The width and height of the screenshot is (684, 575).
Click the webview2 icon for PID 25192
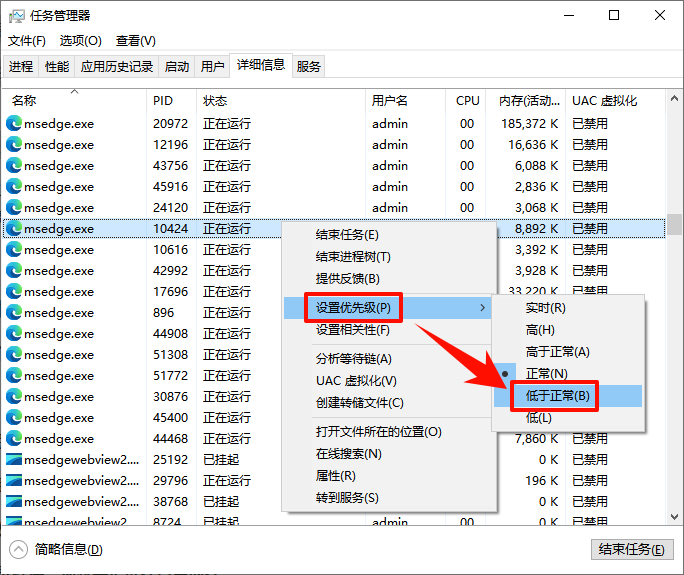[14, 459]
